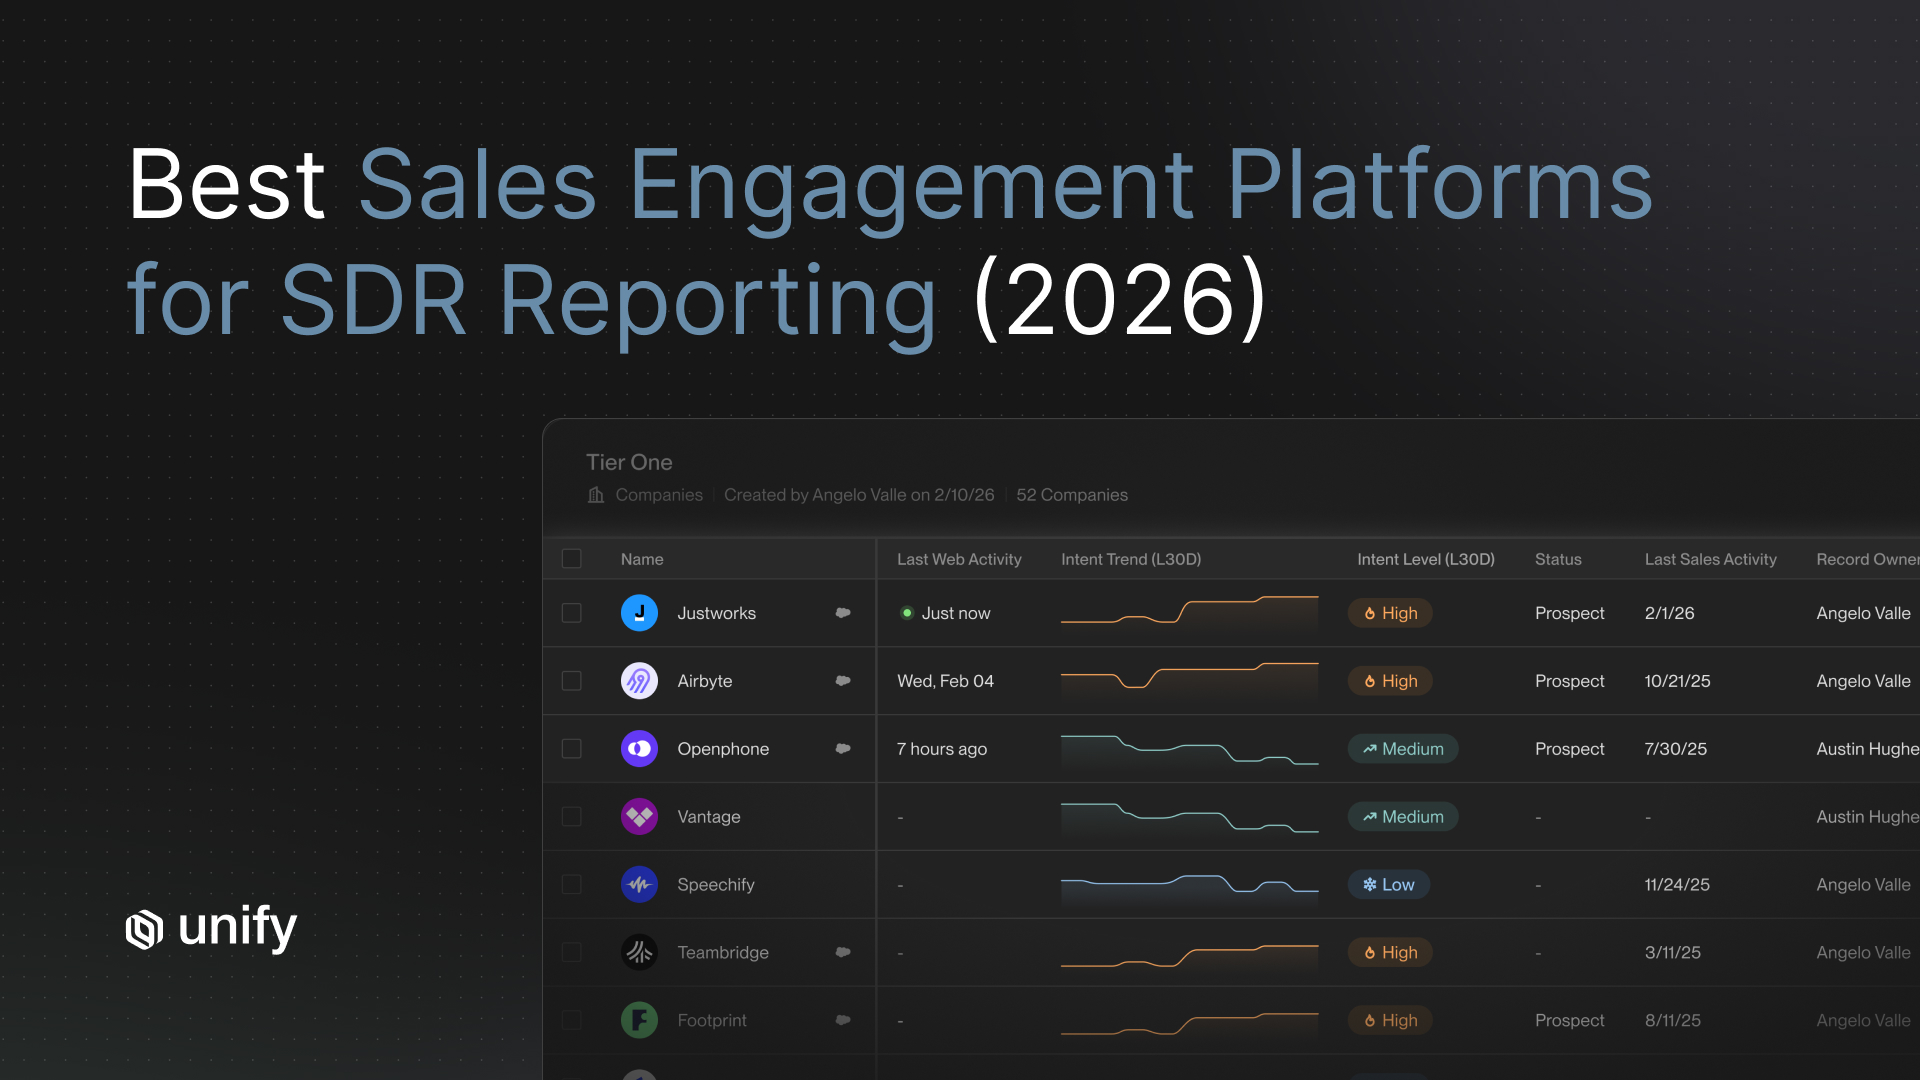Click Angelo Valle owner in Airbyte row
This screenshot has height=1080, width=1920.
(x=1863, y=681)
